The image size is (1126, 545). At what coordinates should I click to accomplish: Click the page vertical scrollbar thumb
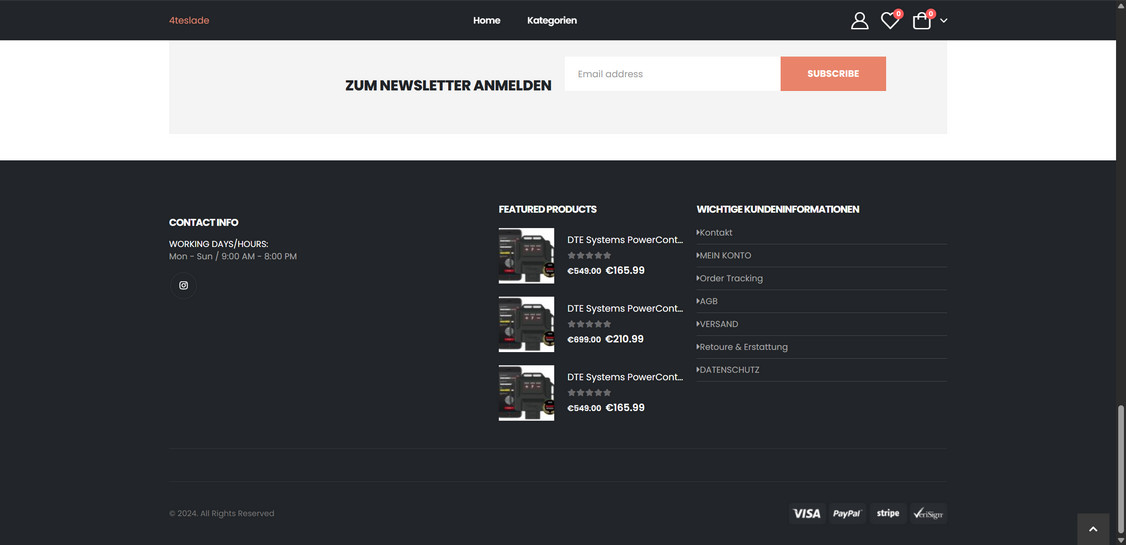[1120, 470]
